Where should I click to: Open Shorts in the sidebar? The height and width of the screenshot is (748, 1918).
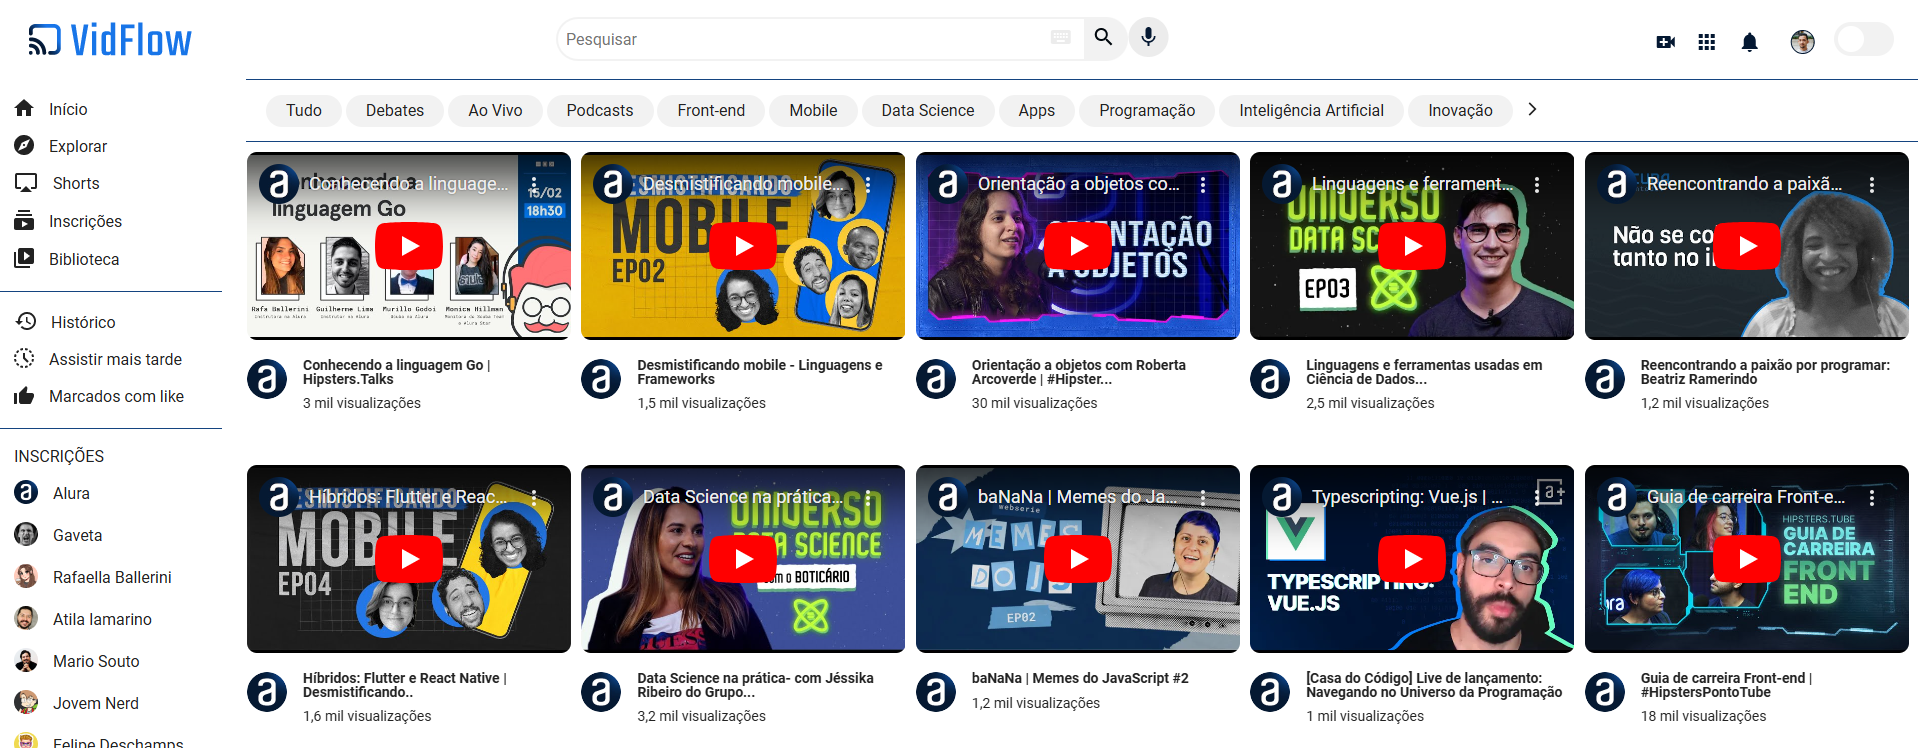click(76, 183)
